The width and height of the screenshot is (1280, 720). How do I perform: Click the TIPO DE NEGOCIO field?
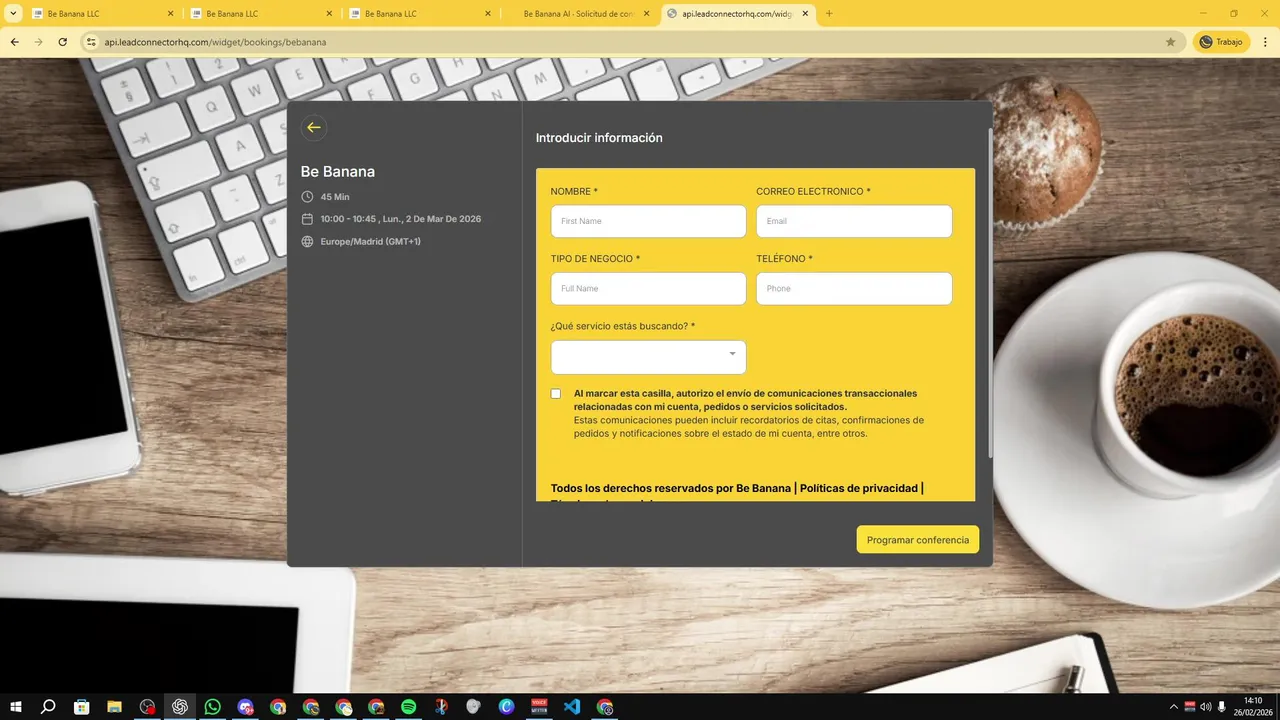pos(648,288)
